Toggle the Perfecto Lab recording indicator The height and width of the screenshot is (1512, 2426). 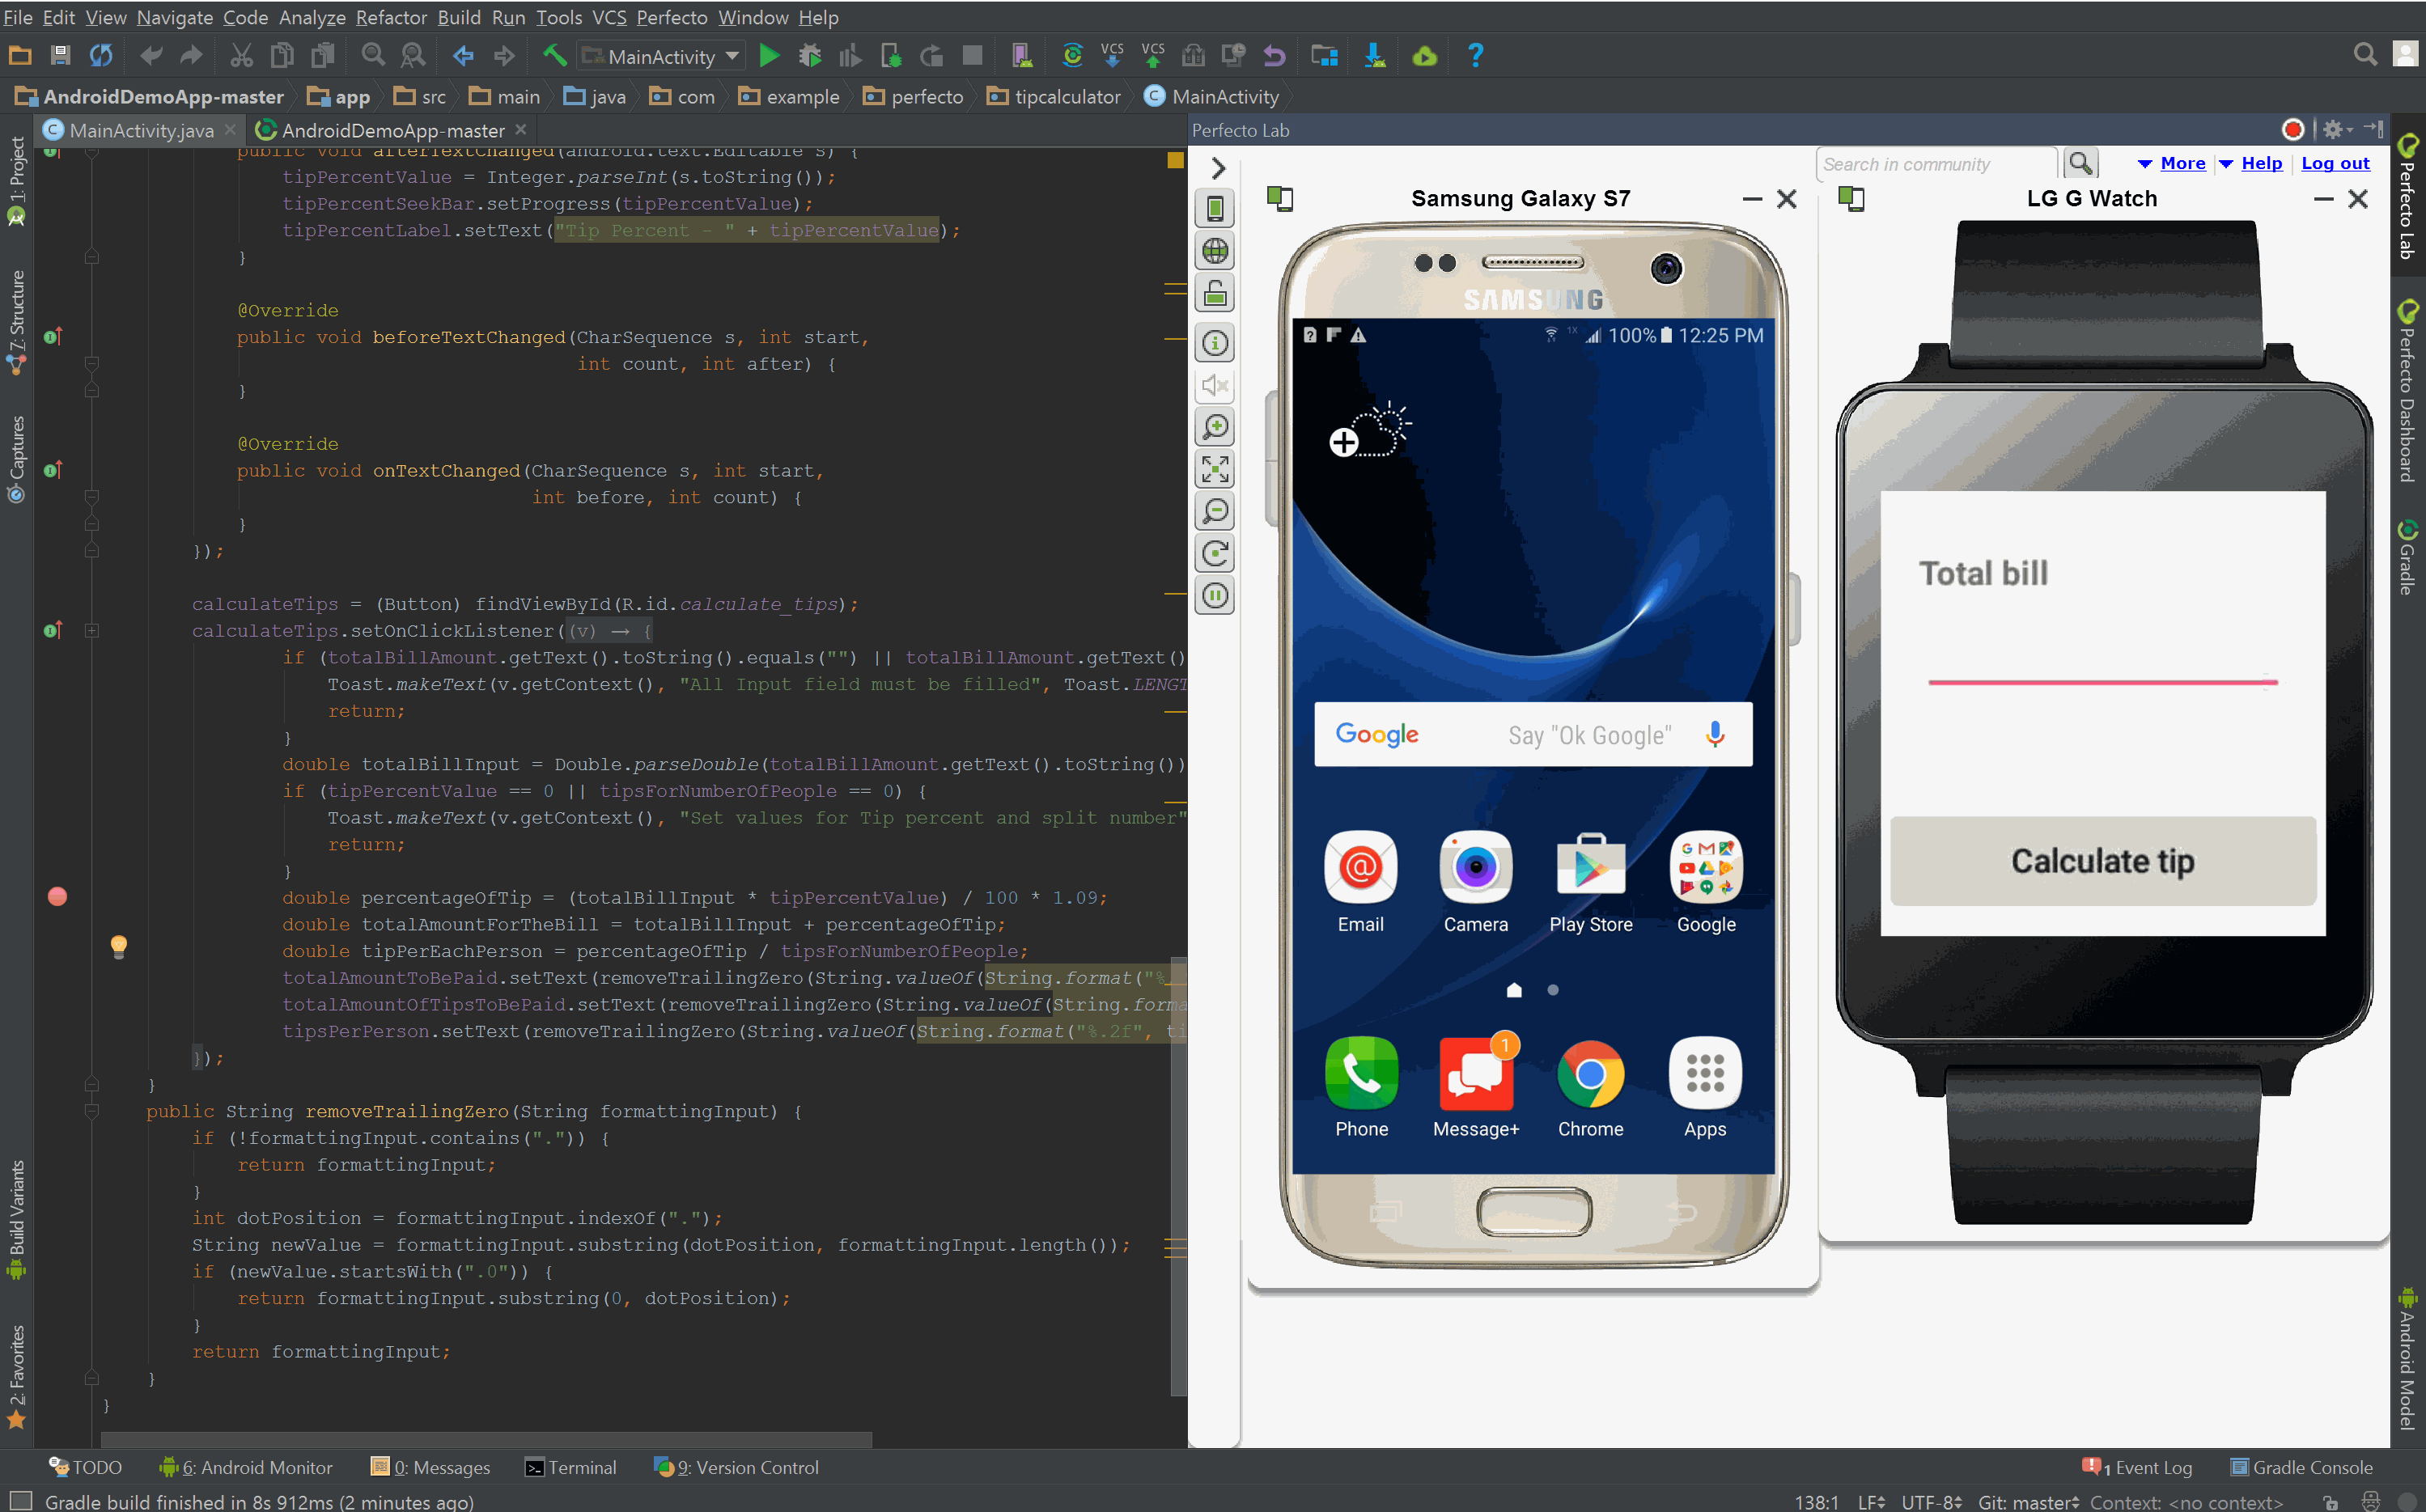click(2293, 129)
